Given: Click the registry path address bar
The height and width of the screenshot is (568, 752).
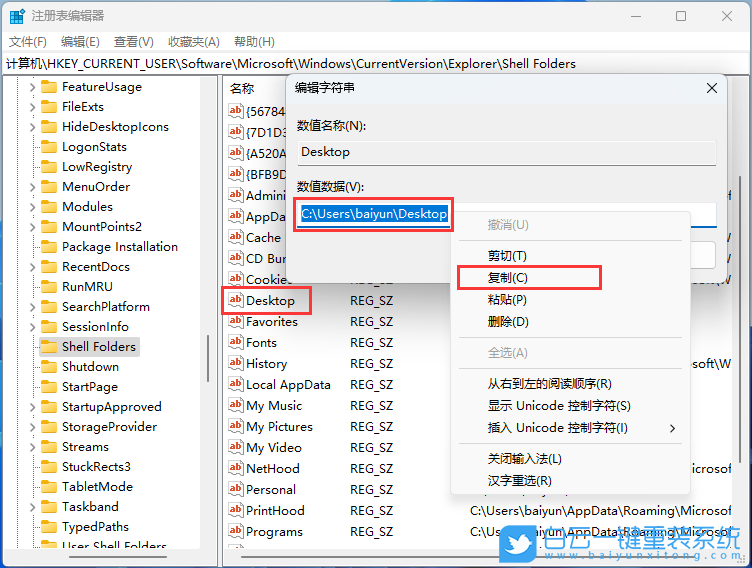Looking at the screenshot, I should (376, 63).
